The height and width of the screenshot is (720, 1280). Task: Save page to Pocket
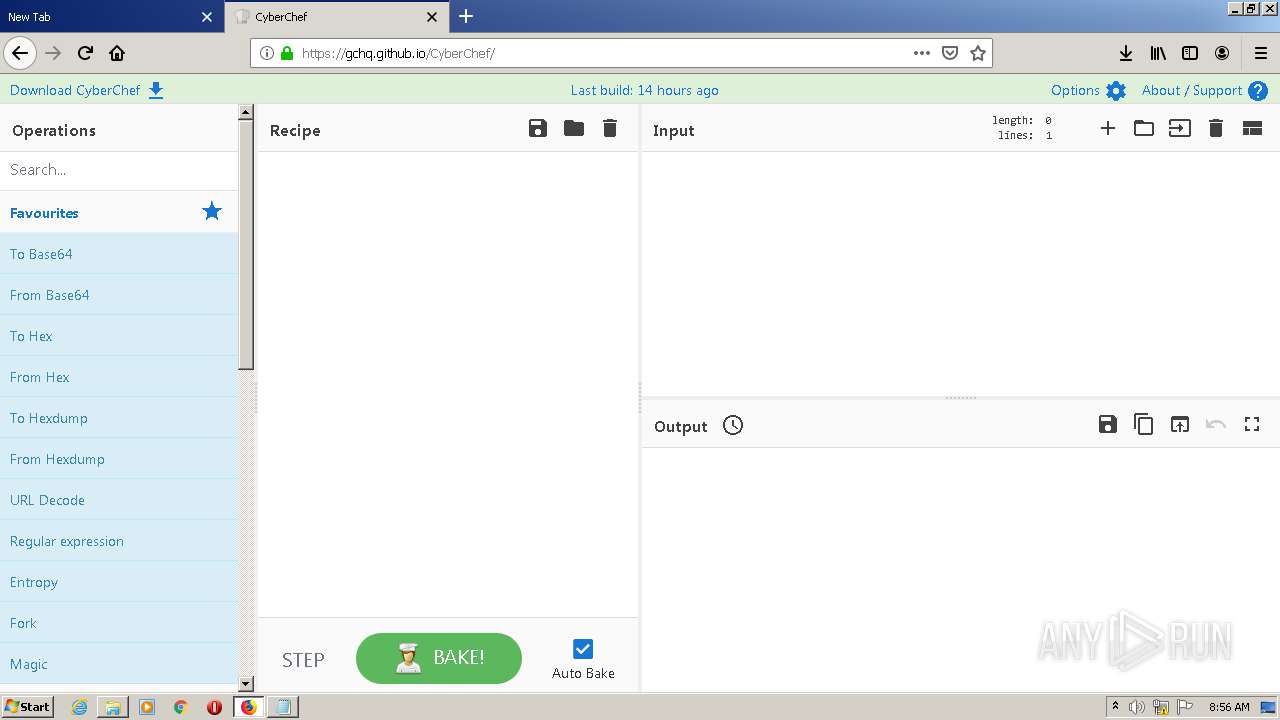[x=950, y=53]
